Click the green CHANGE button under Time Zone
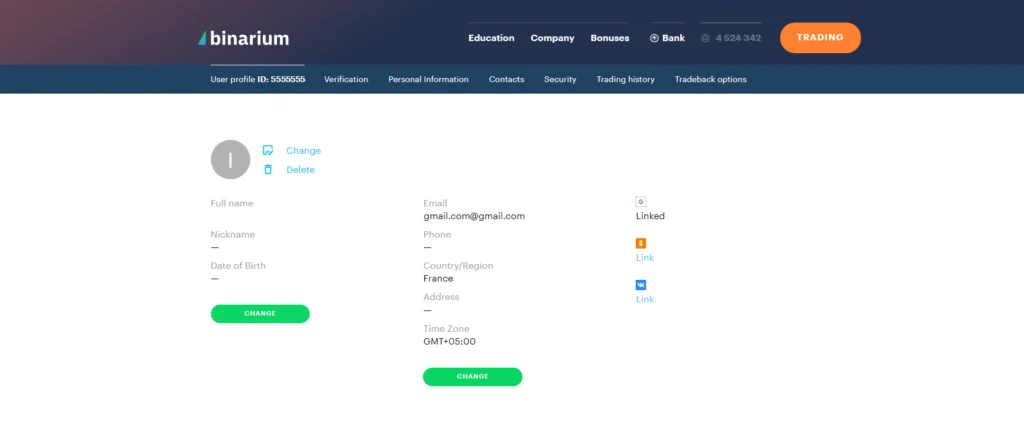1024x448 pixels. point(472,377)
